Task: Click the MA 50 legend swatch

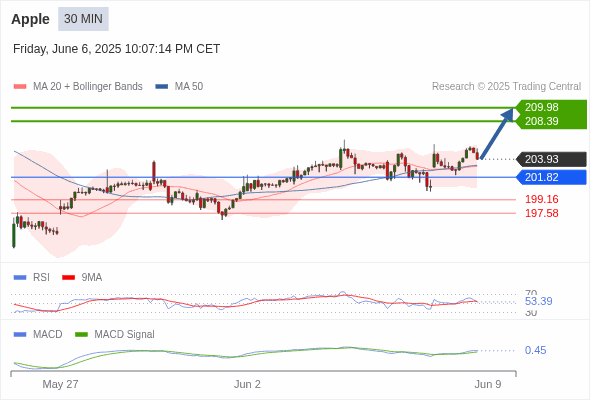Action: click(x=162, y=87)
